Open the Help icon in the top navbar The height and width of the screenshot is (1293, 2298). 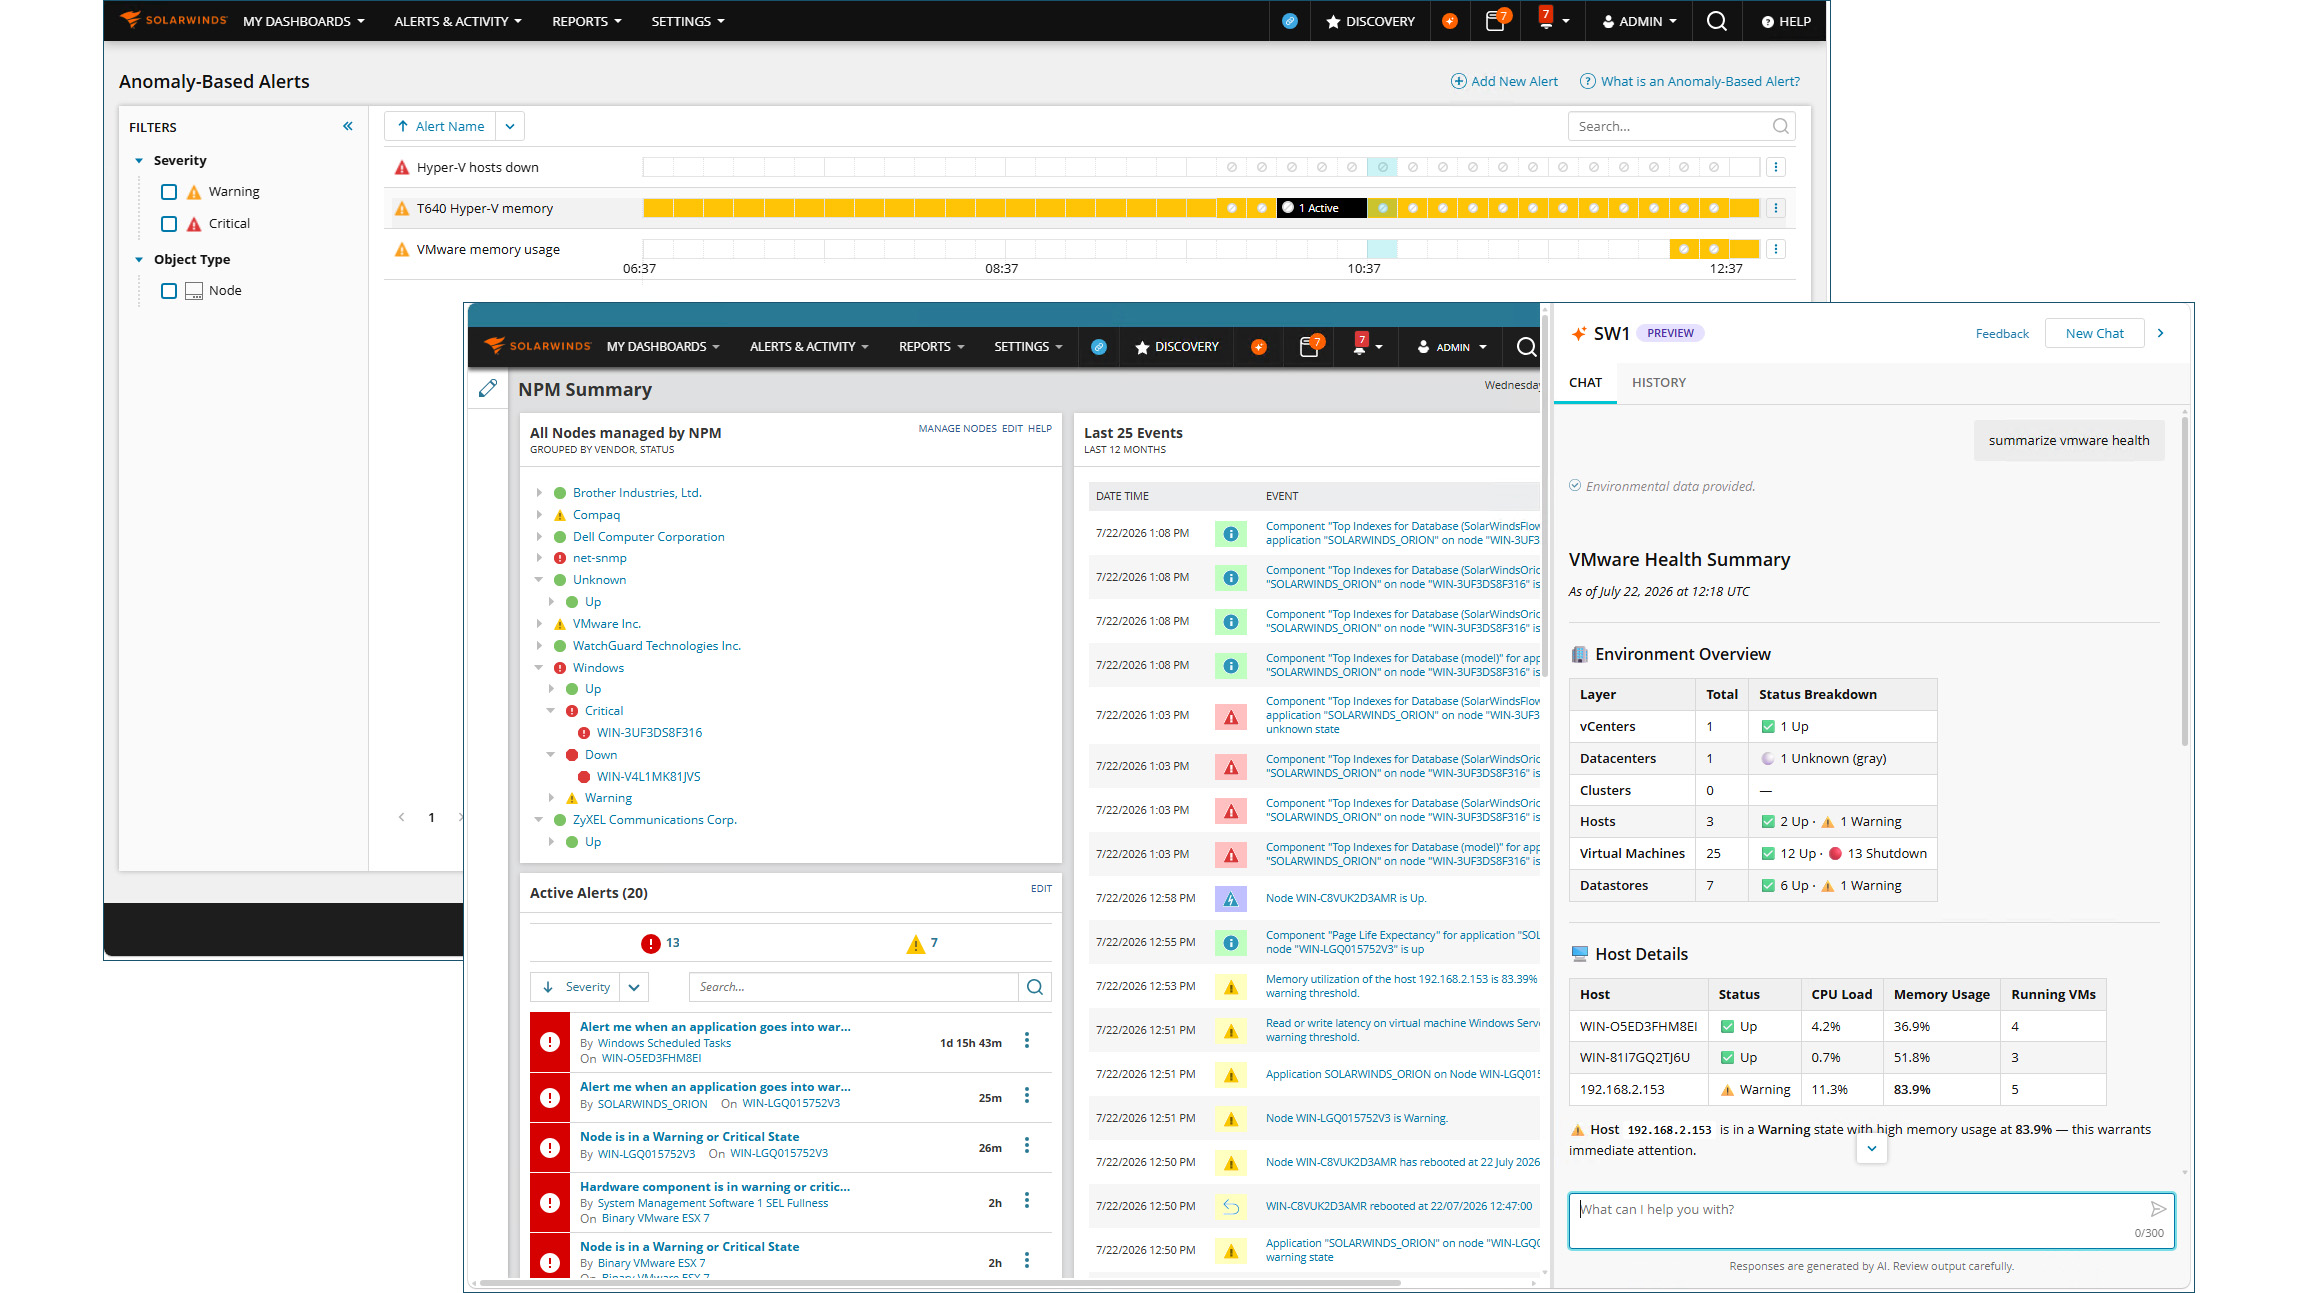click(x=1786, y=21)
